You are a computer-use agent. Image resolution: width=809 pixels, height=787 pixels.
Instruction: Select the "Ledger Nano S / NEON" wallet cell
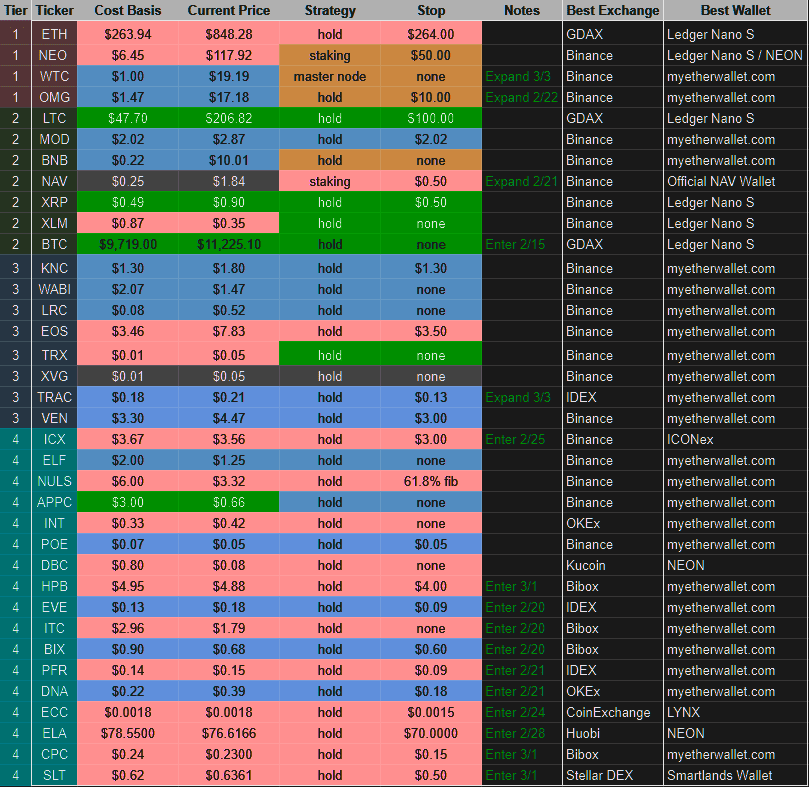tap(736, 55)
